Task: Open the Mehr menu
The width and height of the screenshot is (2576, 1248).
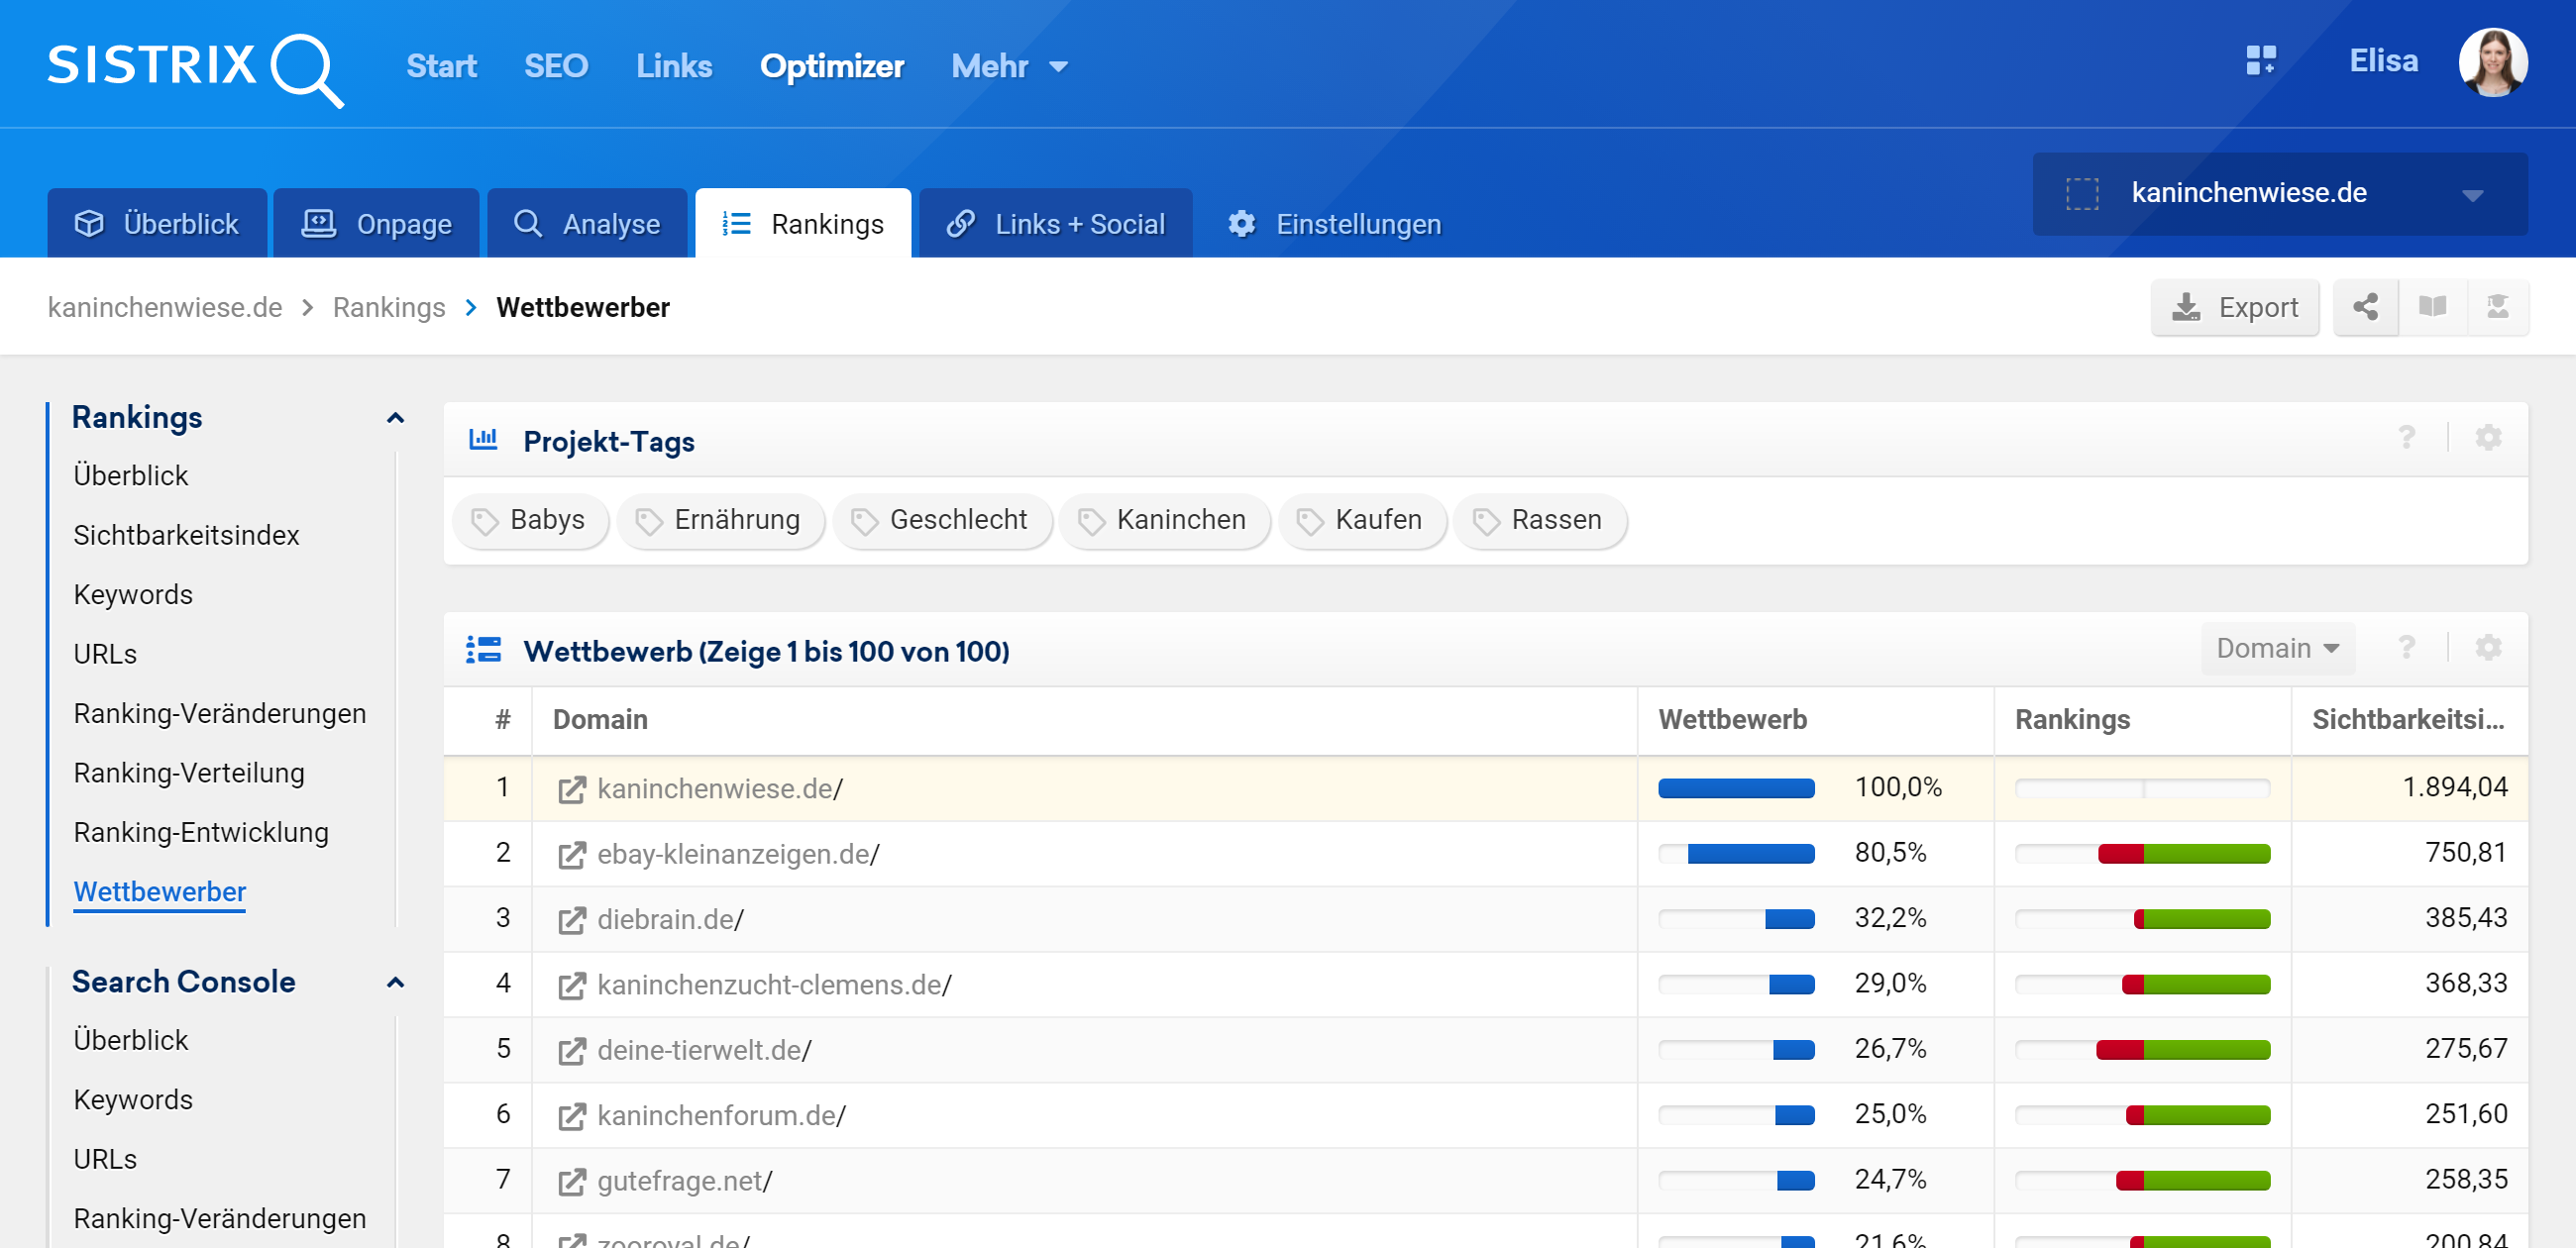Action: tap(1009, 66)
